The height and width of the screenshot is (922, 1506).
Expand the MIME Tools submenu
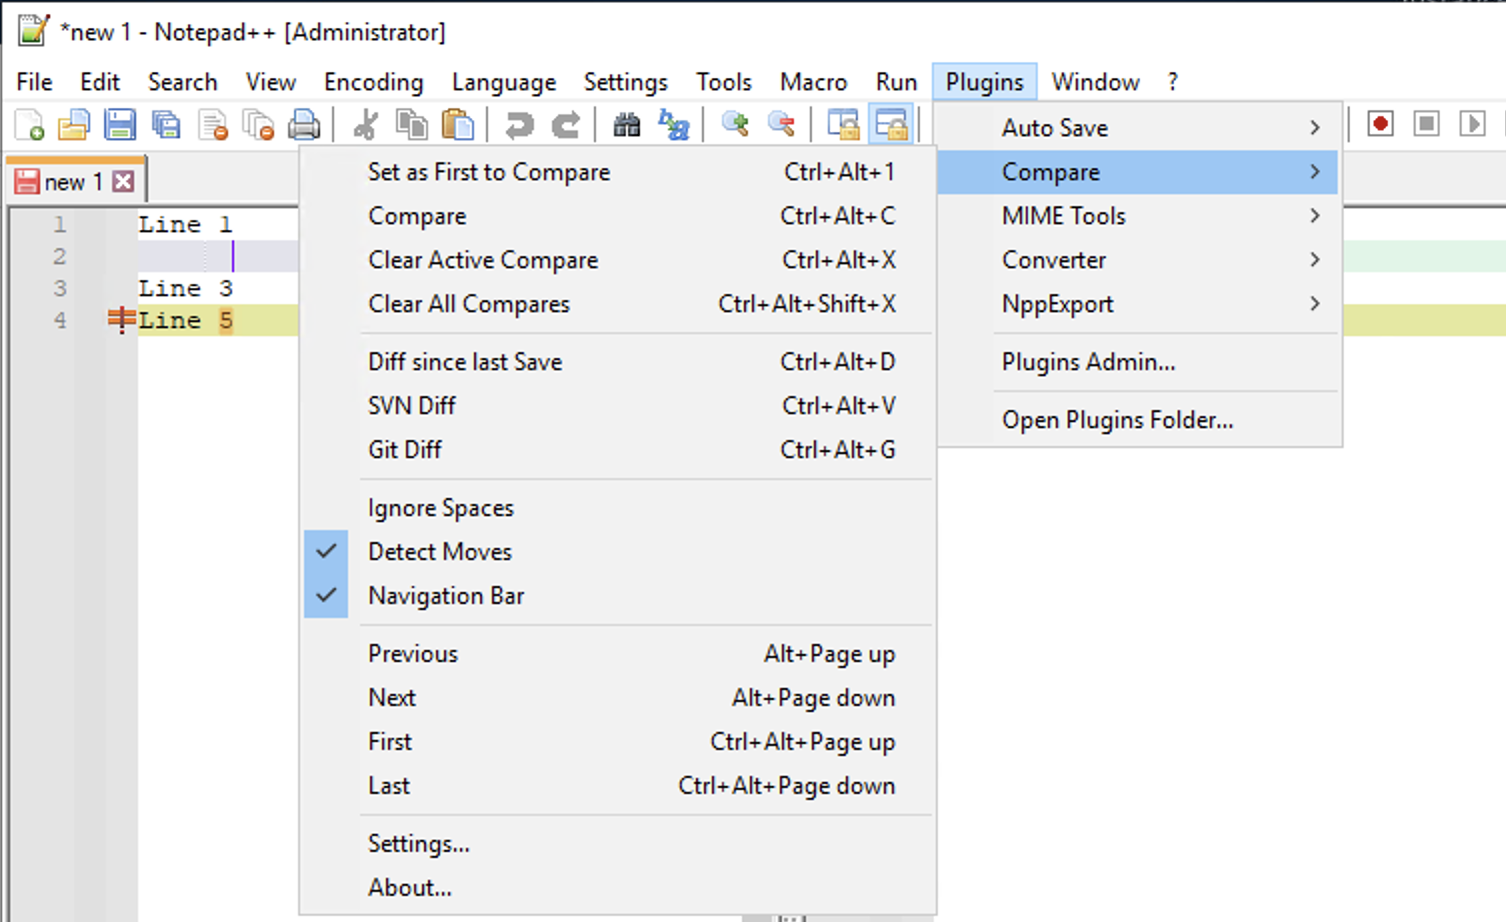click(1063, 215)
